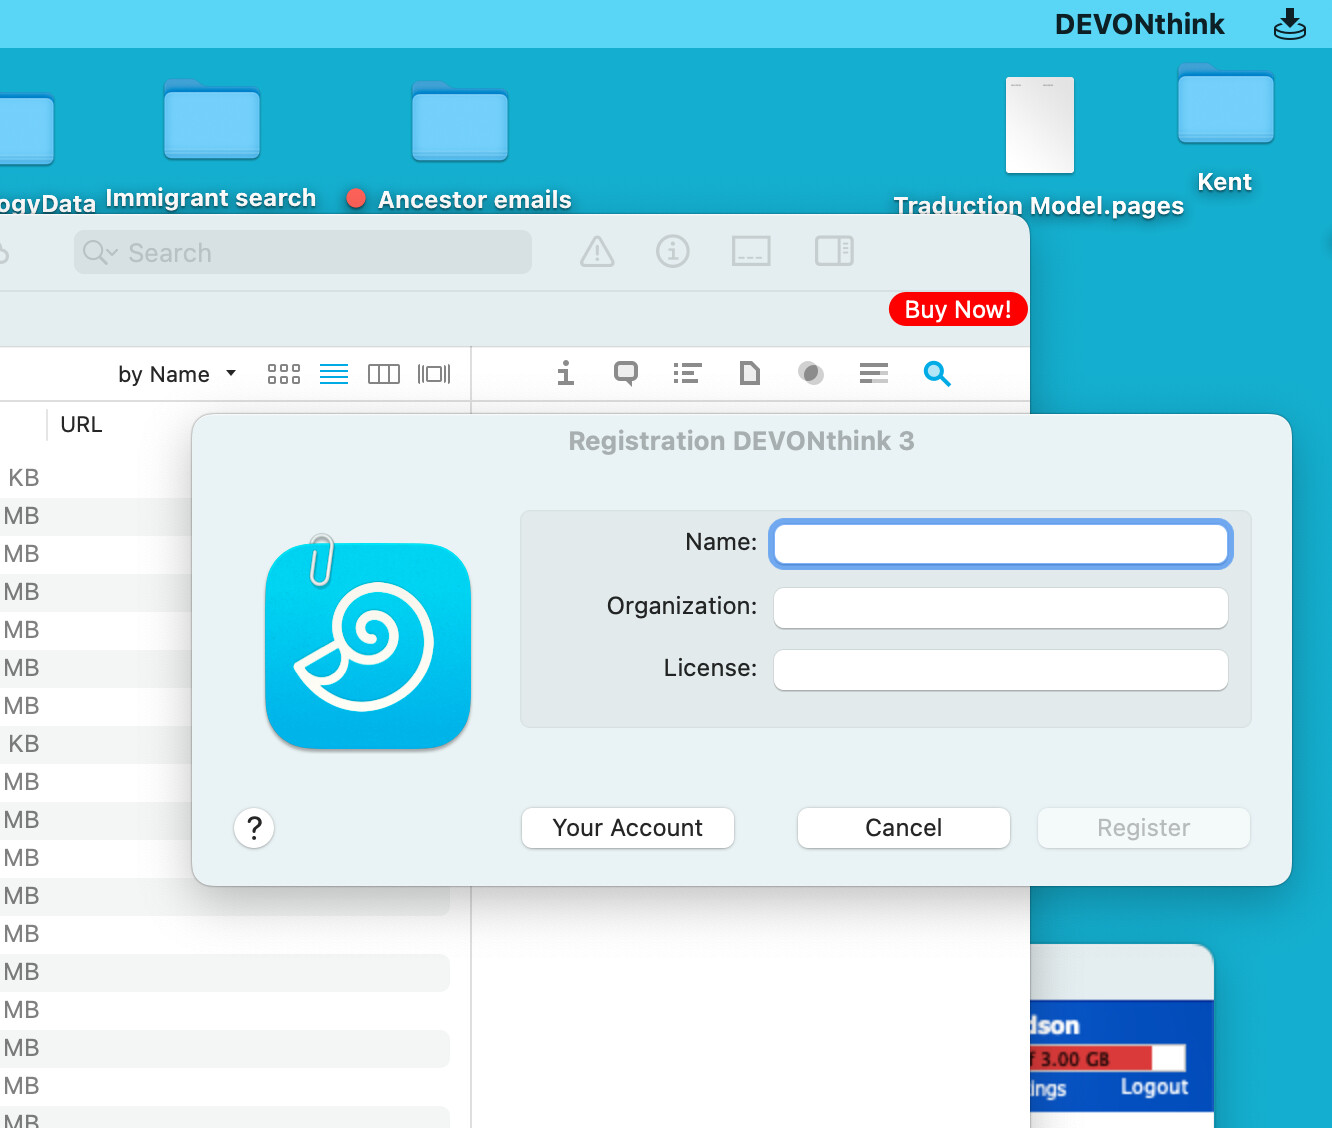Screen dimensions: 1332x1128
Task: Switch to icon grid view
Action: coord(284,374)
